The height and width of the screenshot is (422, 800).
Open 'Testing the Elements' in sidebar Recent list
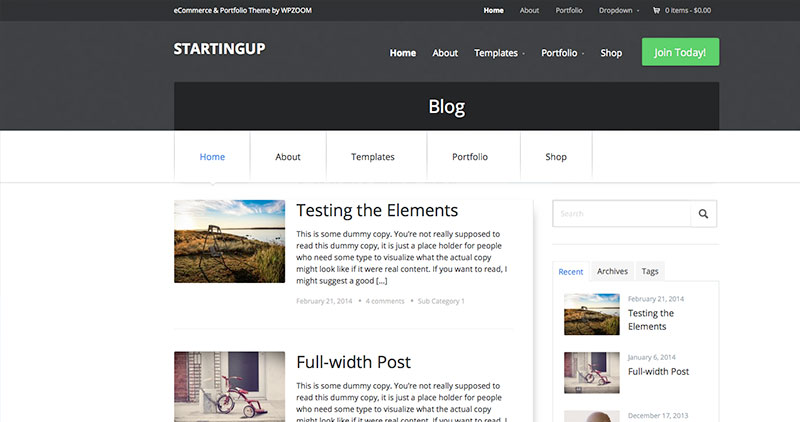(x=651, y=320)
